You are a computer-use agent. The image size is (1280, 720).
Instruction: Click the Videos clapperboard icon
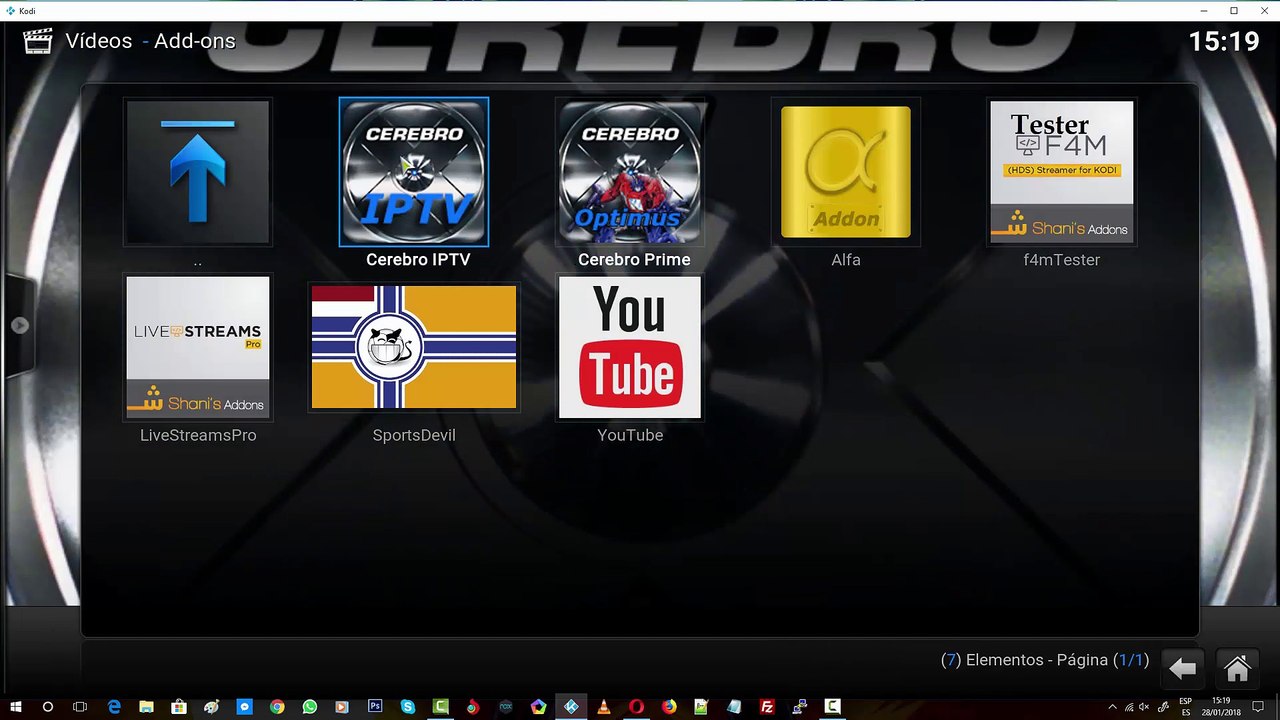pyautogui.click(x=37, y=41)
